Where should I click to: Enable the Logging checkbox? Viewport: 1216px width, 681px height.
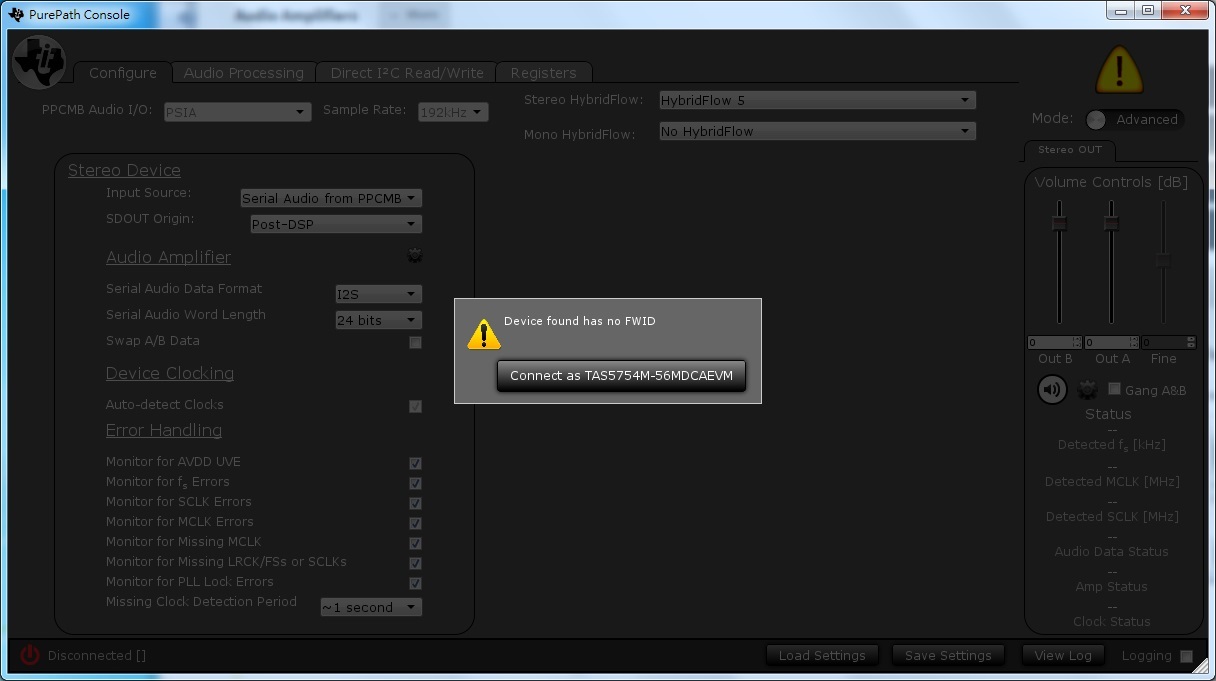1186,656
